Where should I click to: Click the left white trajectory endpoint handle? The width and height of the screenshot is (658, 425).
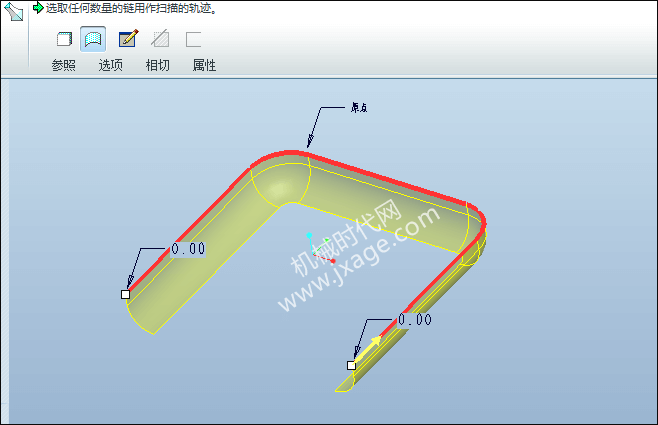point(125,295)
